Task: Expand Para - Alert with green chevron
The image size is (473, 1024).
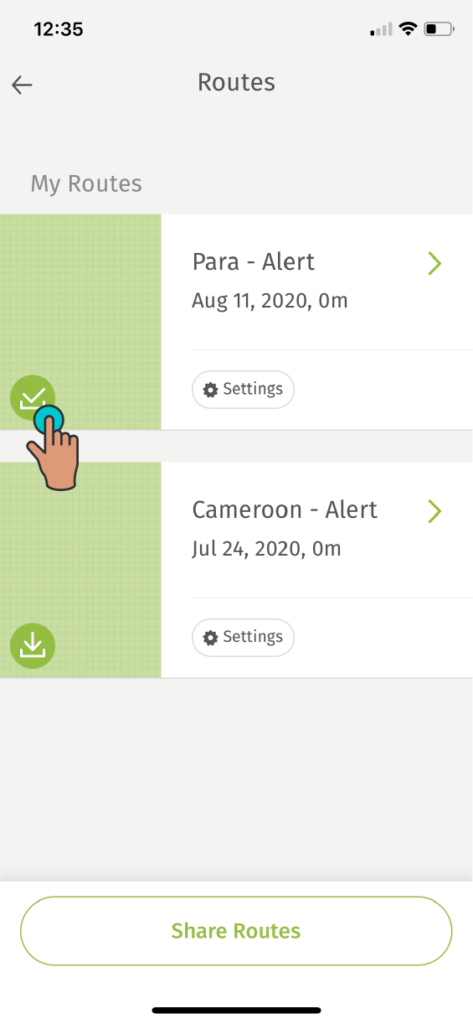Action: coord(435,263)
